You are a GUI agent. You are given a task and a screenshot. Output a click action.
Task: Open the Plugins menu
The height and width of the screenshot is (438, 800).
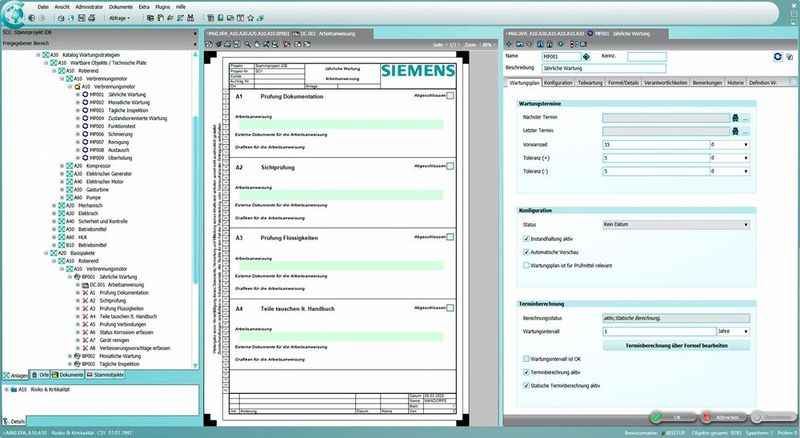[163, 7]
